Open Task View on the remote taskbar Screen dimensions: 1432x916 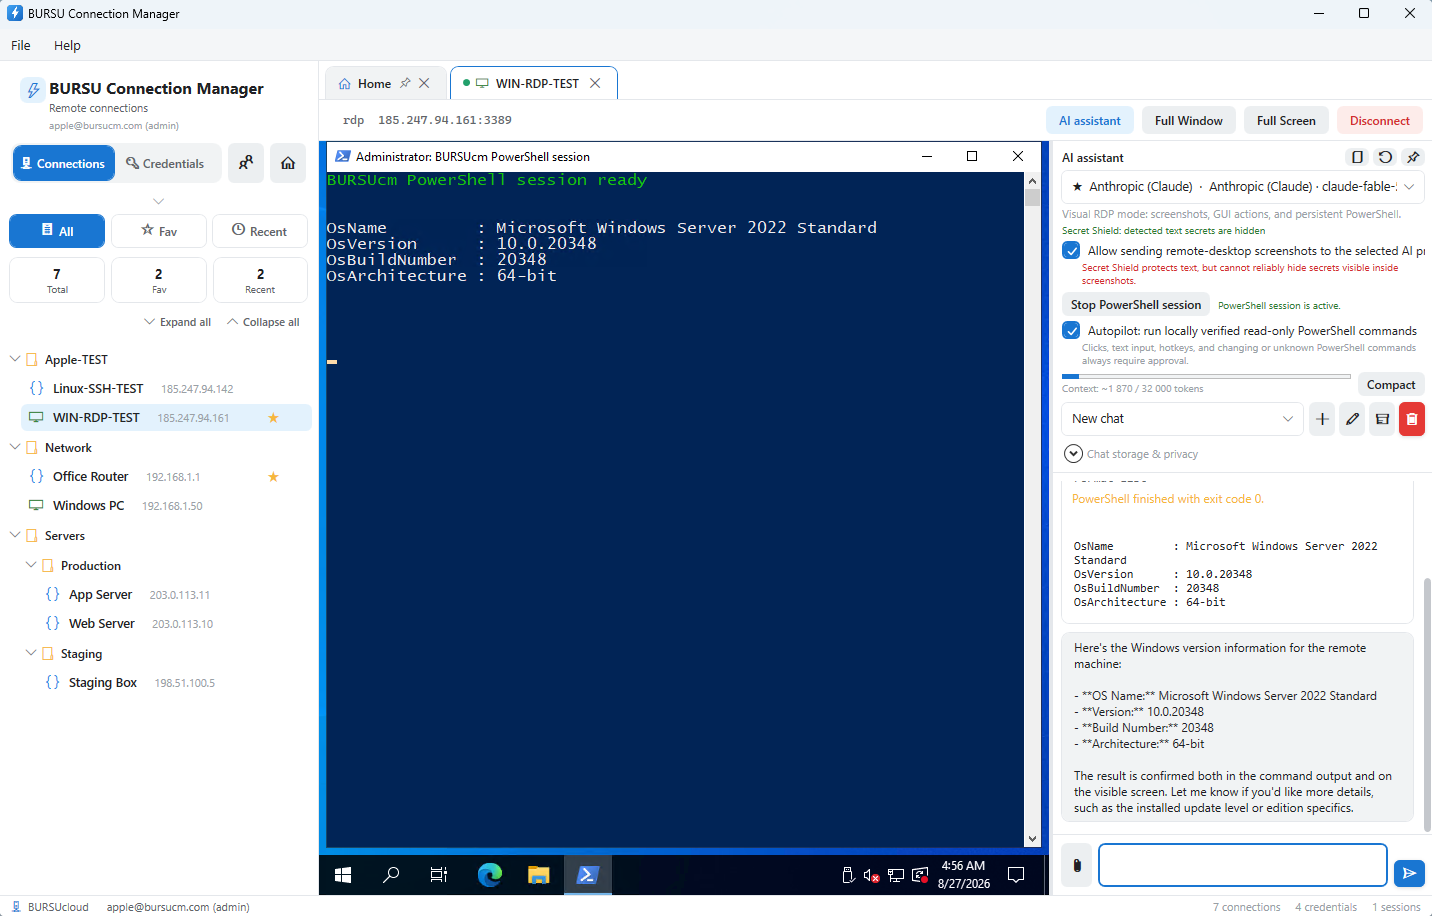439,875
